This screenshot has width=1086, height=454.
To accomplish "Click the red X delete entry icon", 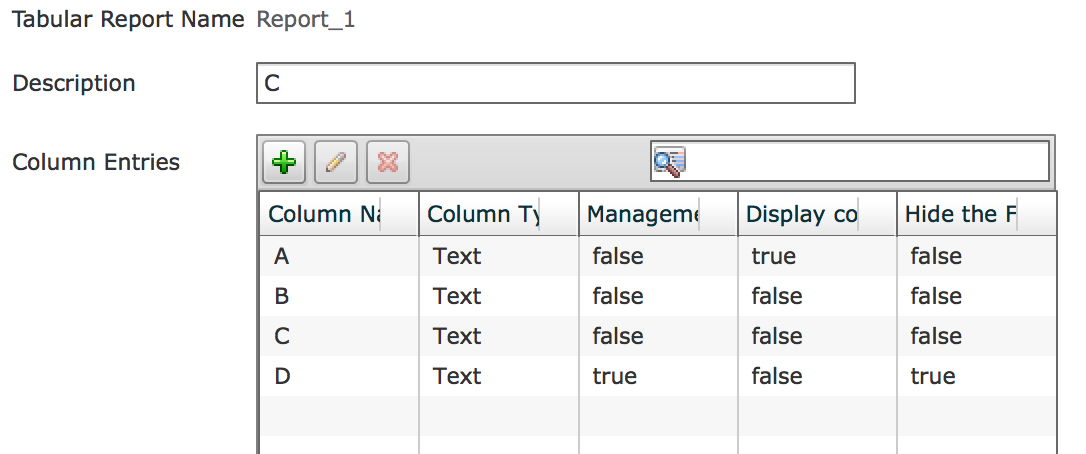I will click(388, 162).
